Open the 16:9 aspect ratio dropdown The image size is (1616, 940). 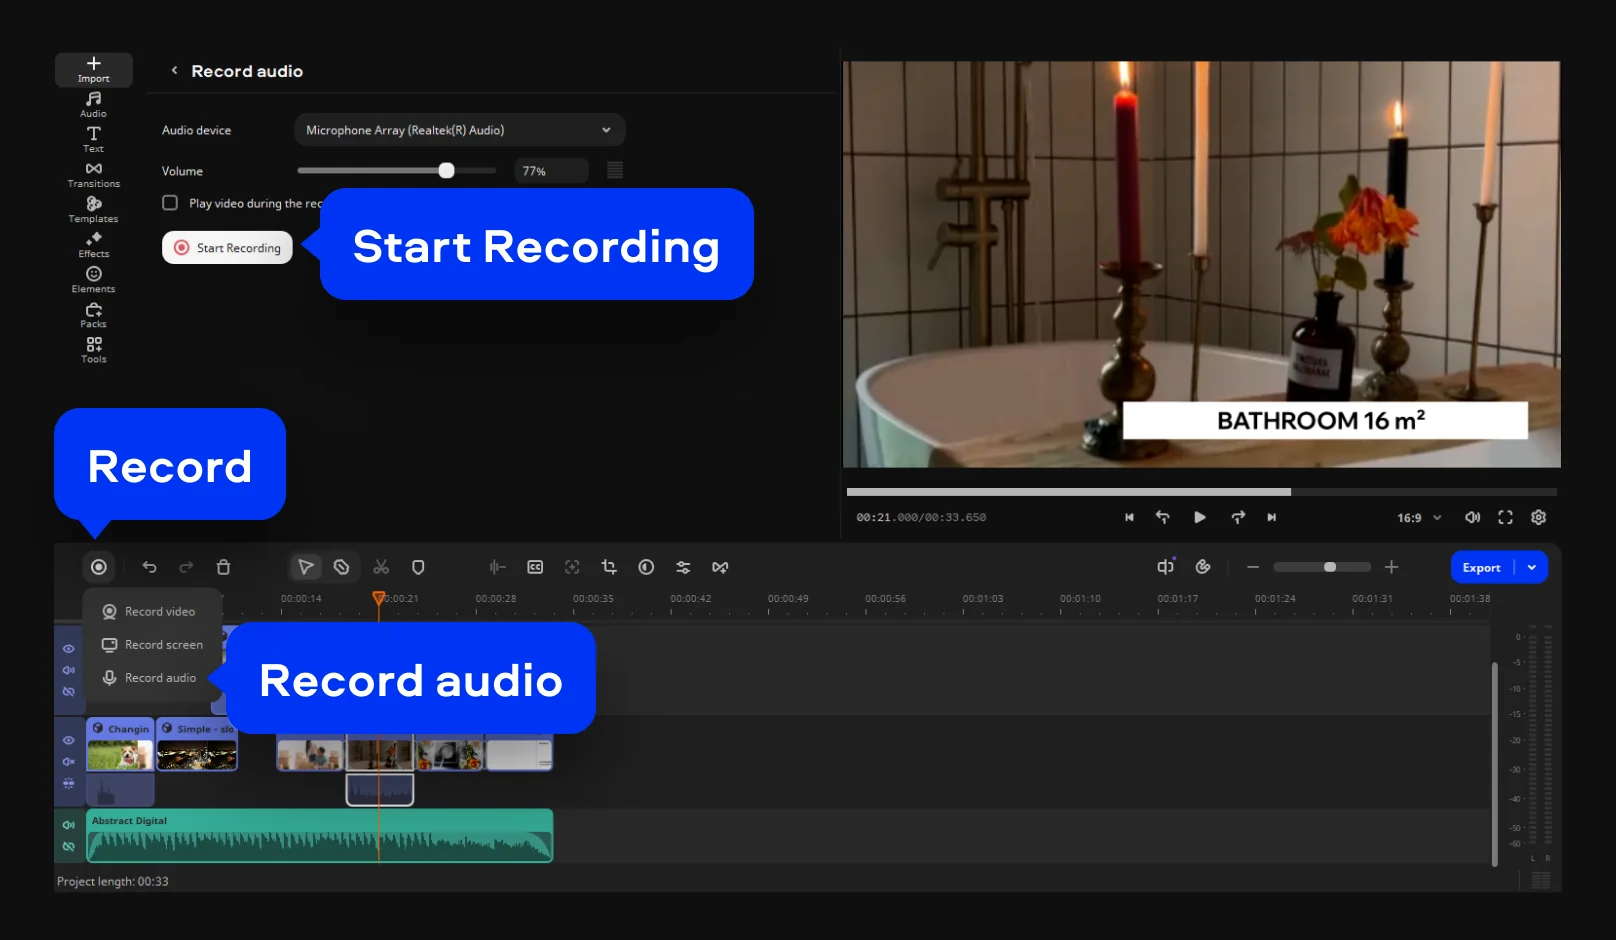pos(1419,518)
